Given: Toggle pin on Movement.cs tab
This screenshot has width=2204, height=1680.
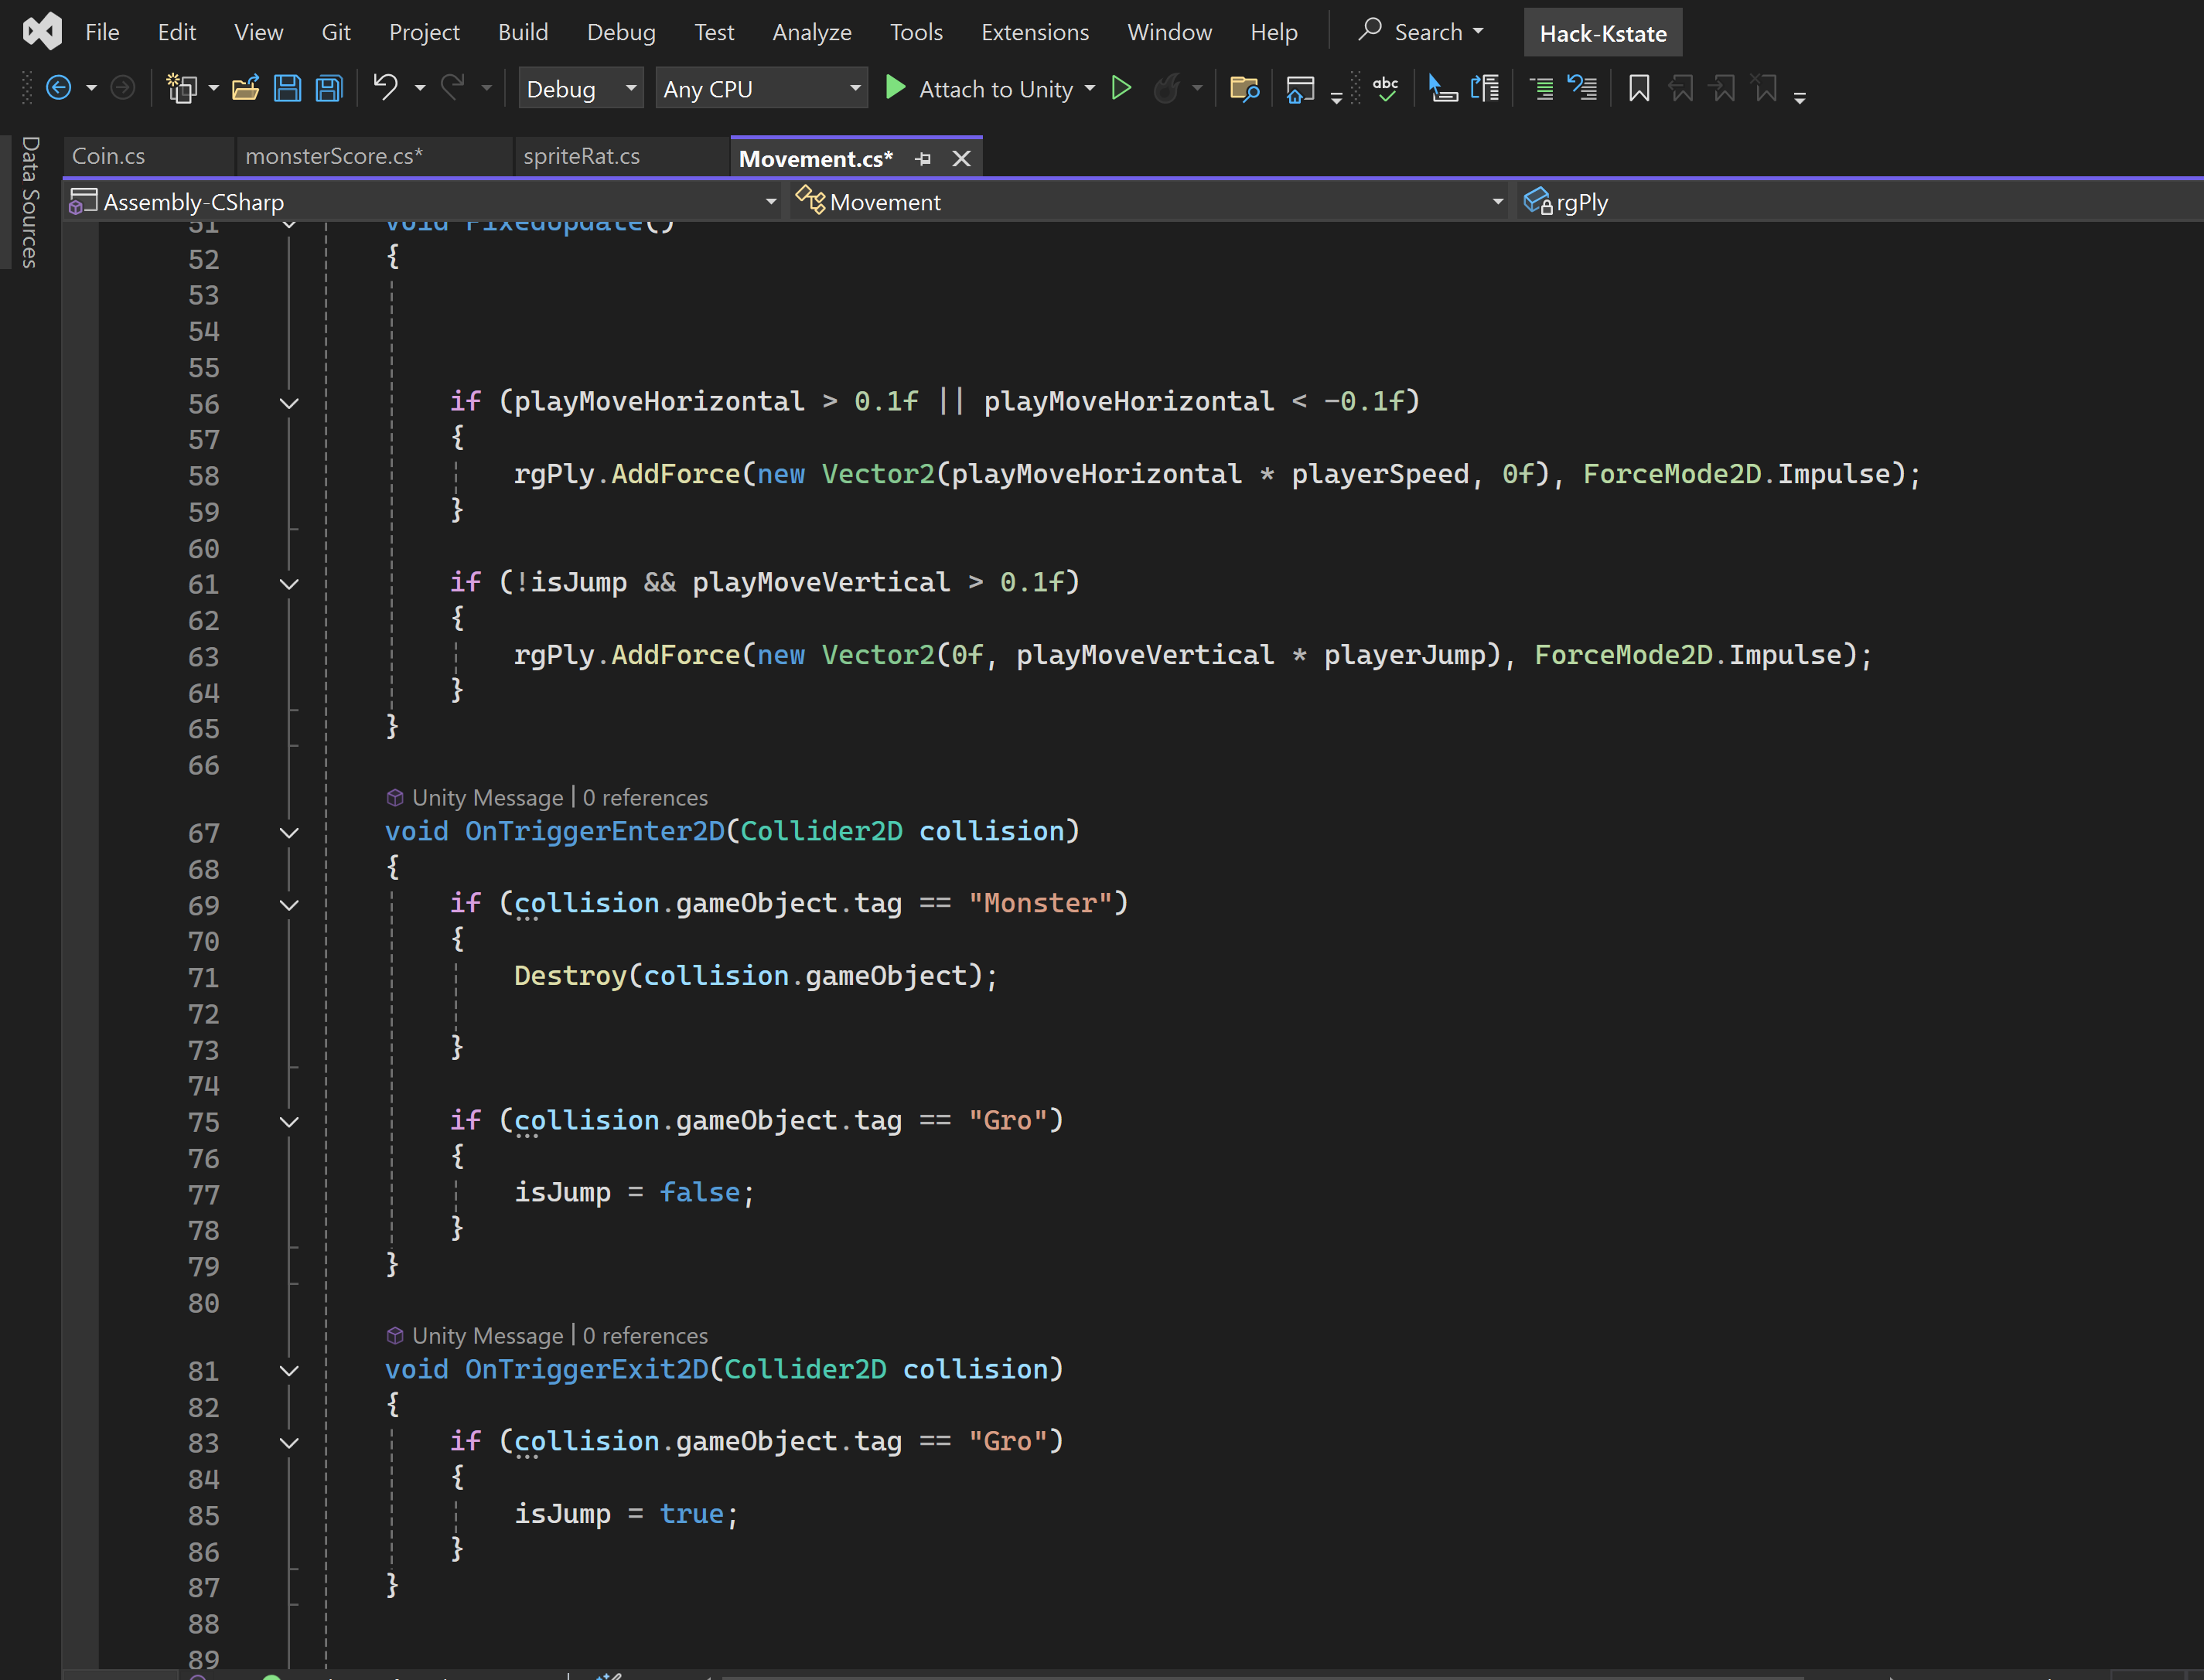Looking at the screenshot, I should coord(923,159).
